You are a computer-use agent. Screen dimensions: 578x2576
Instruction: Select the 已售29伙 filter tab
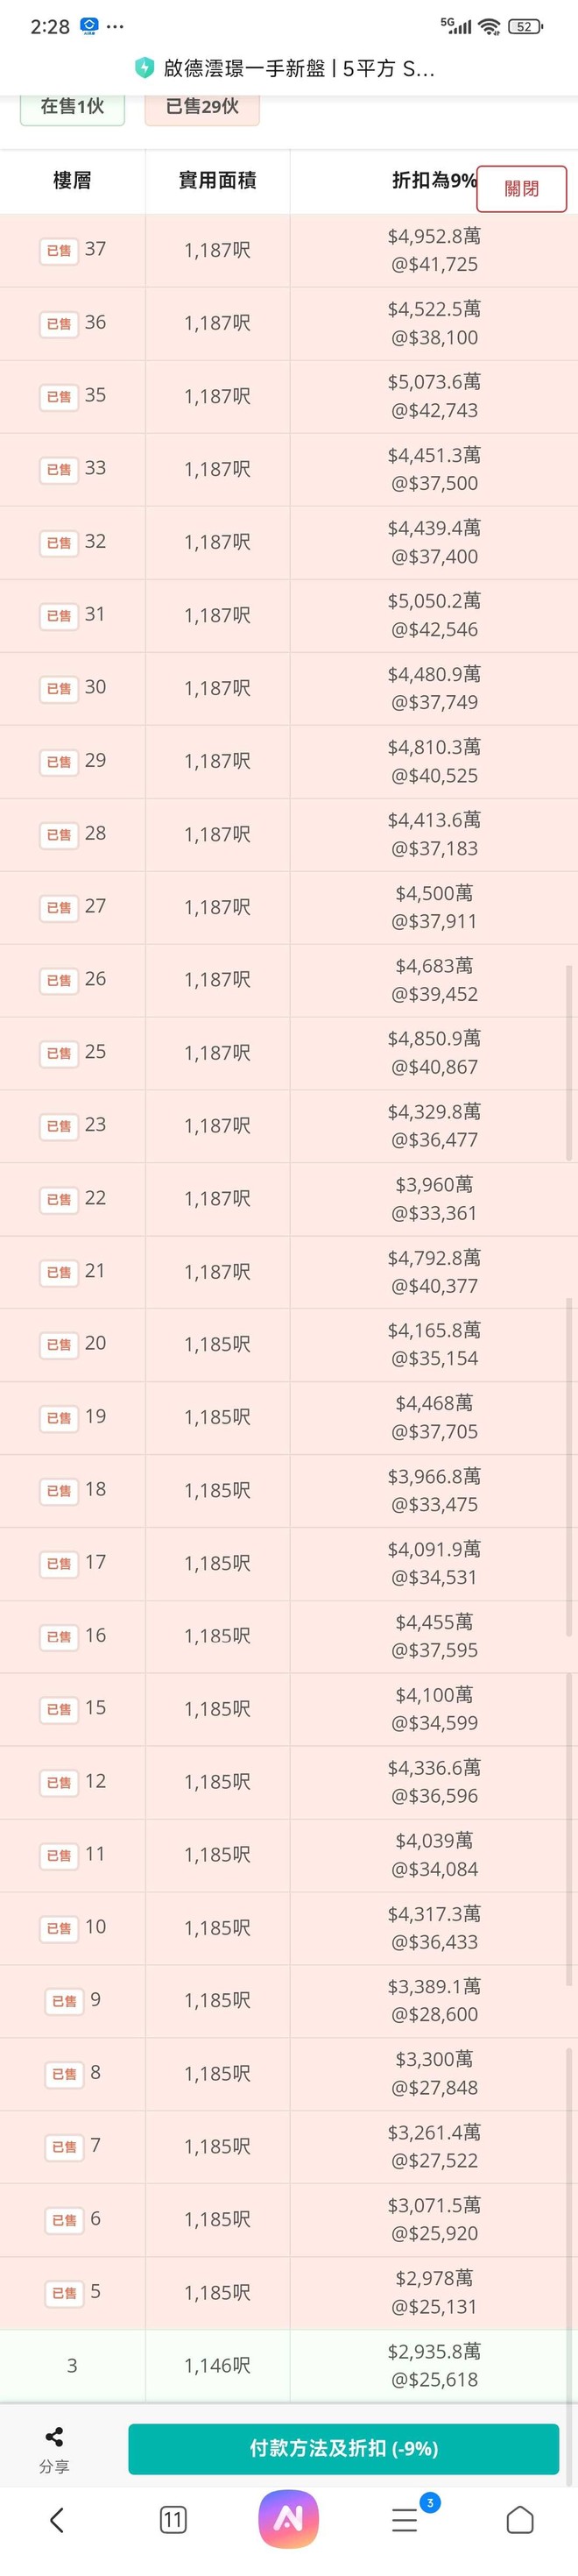[202, 107]
